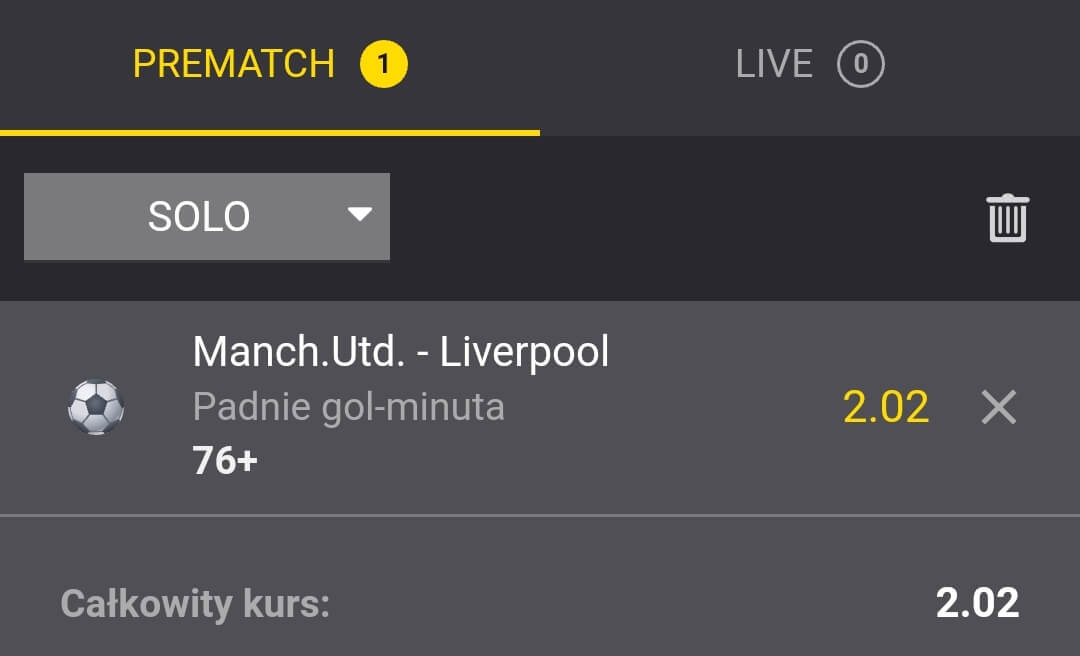Viewport: 1080px width, 656px height.
Task: Click the Całkowity kurs label
Action: [195, 604]
